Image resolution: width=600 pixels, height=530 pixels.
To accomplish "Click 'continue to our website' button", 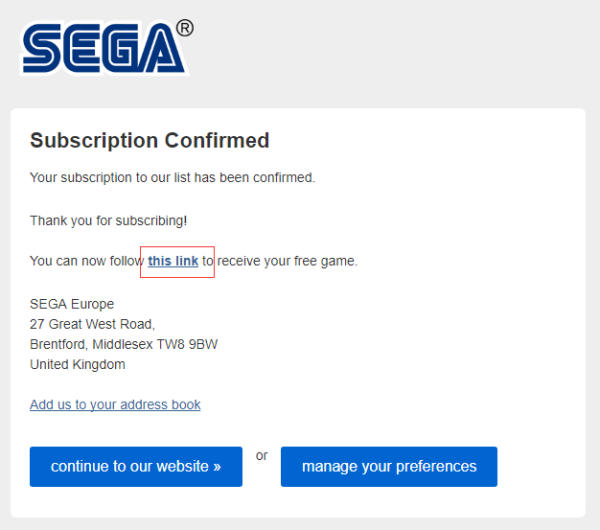I will pos(136,466).
